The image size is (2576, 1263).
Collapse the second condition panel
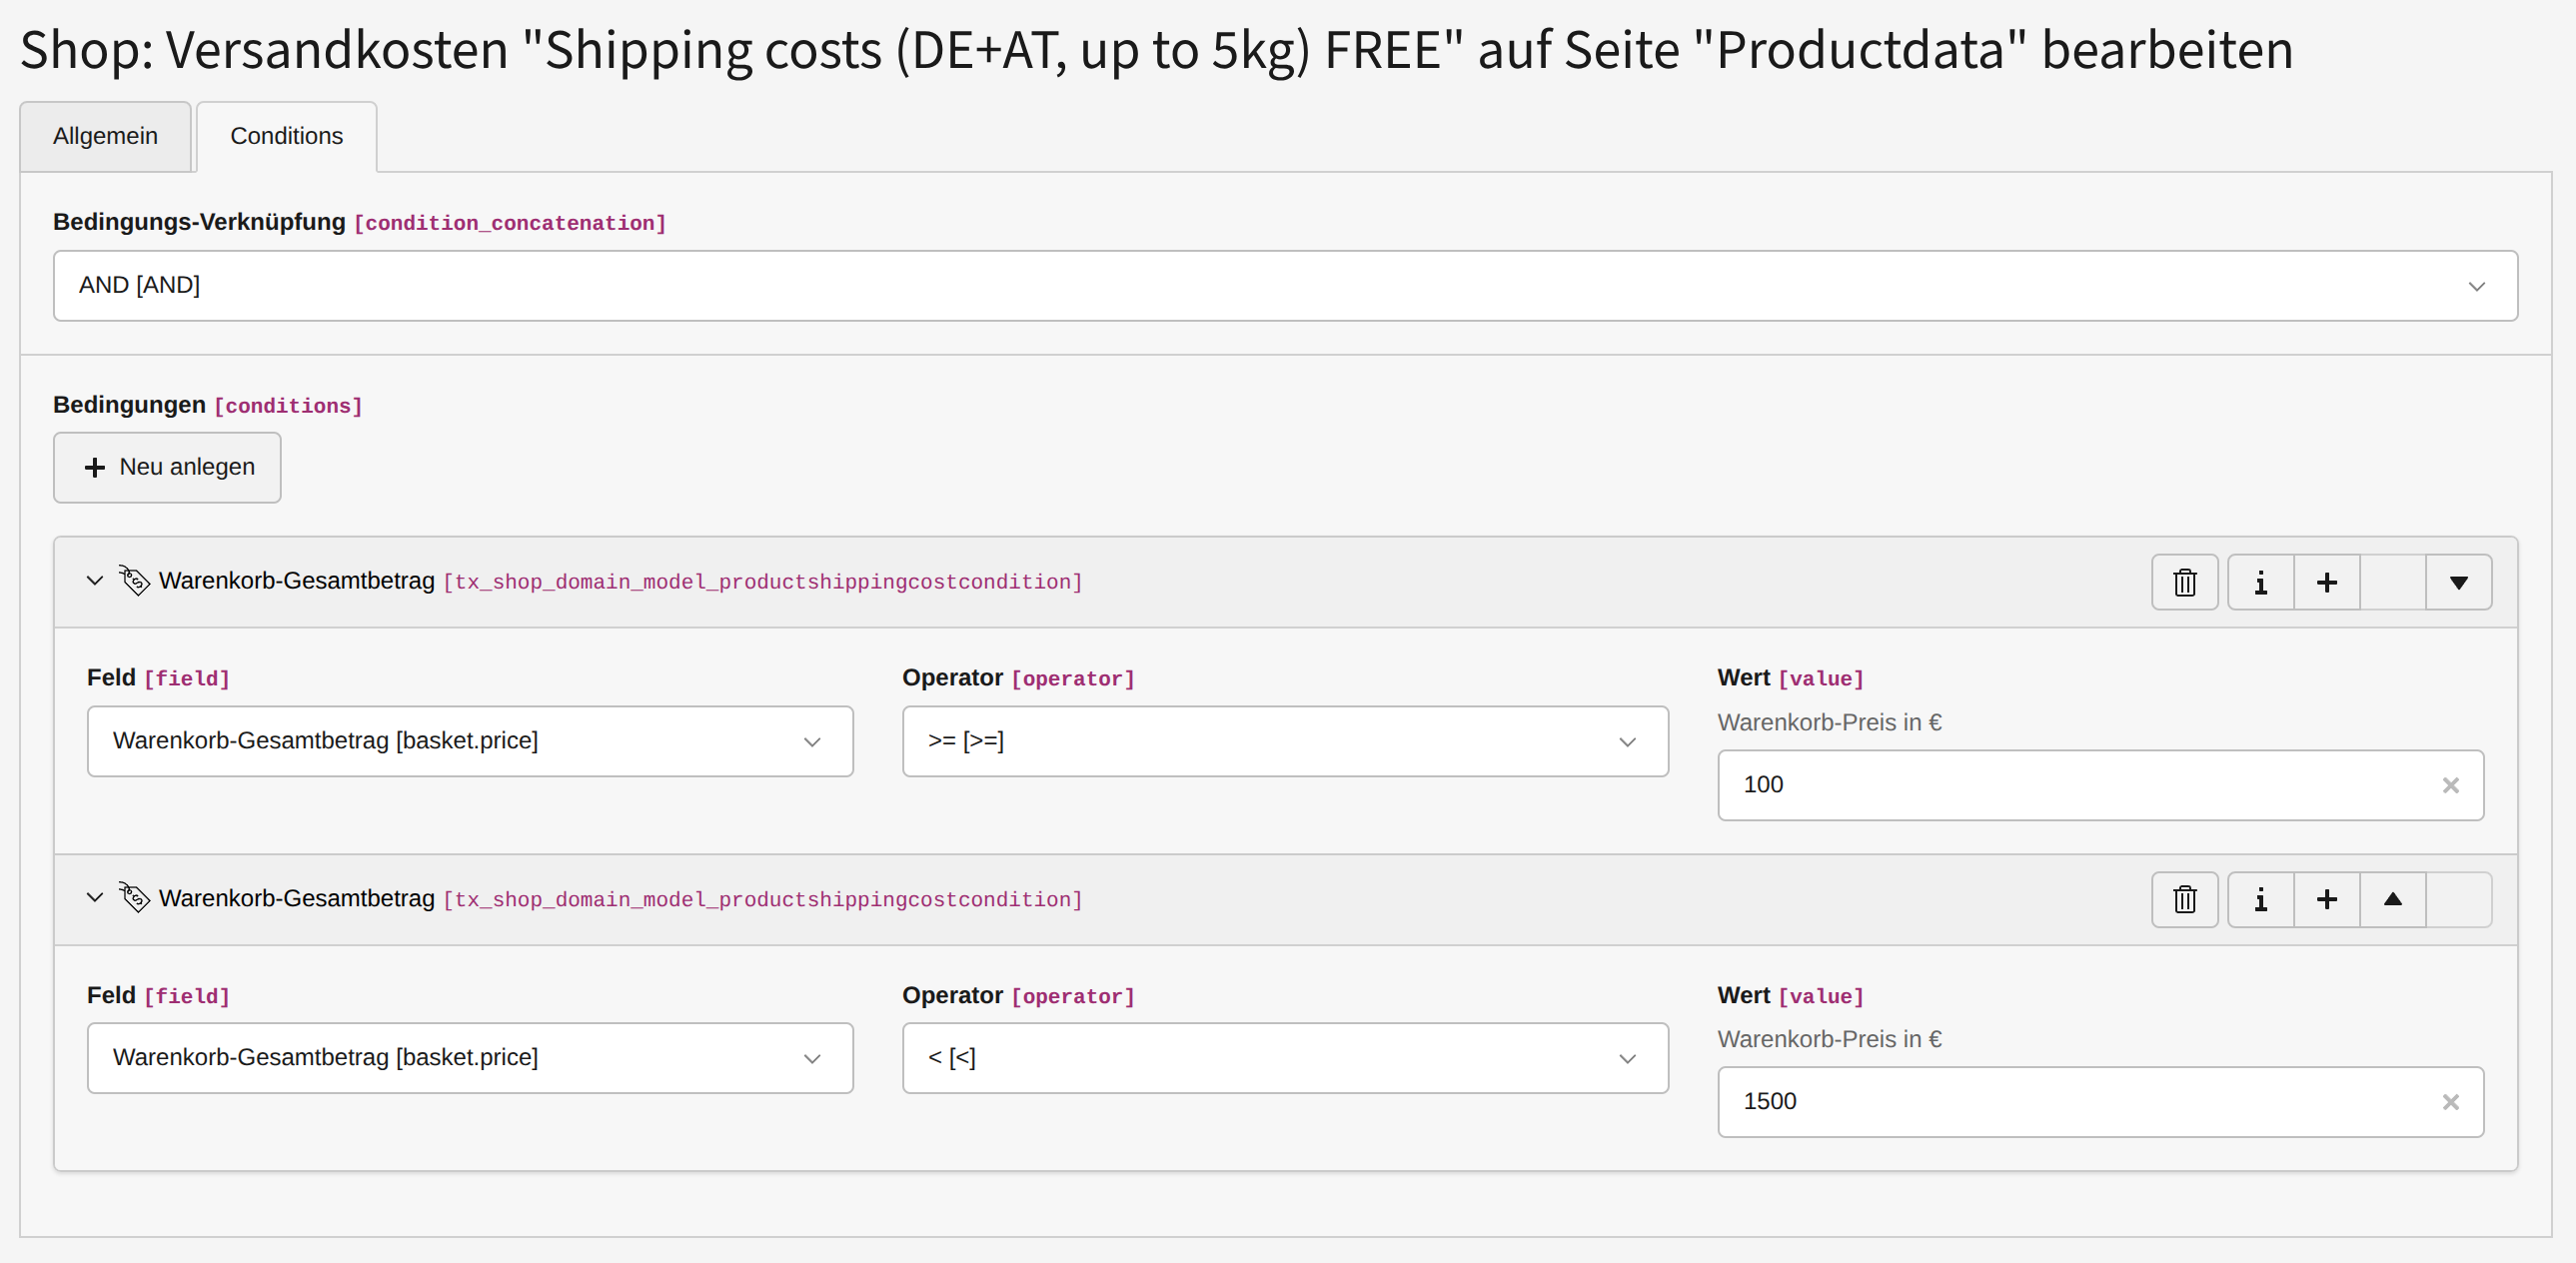[x=95, y=897]
